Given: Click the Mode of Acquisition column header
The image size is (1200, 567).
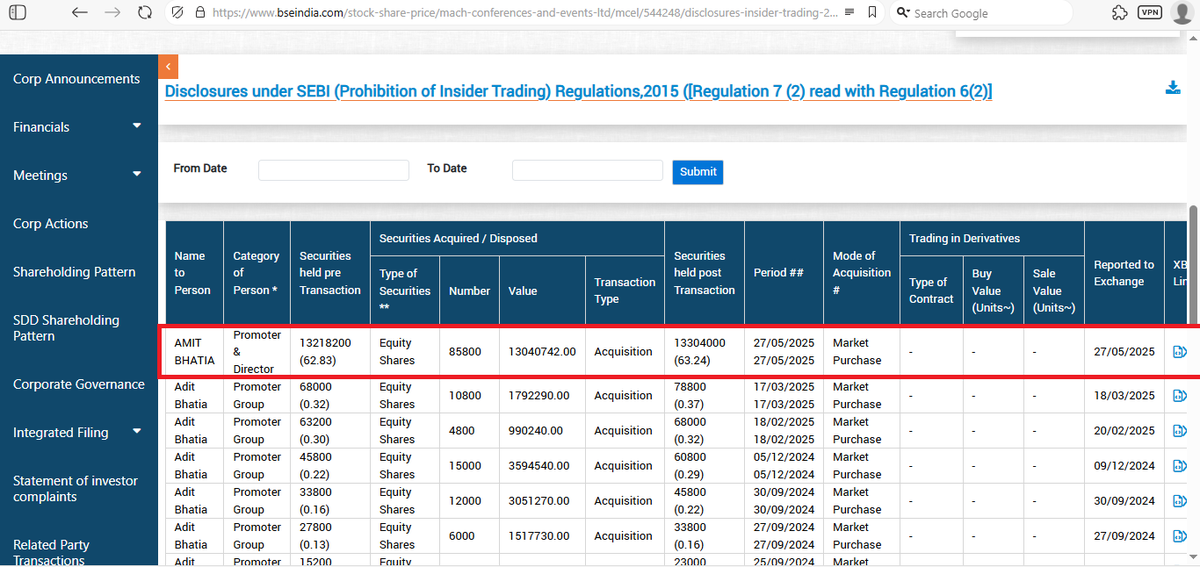Looking at the screenshot, I should pos(861,273).
